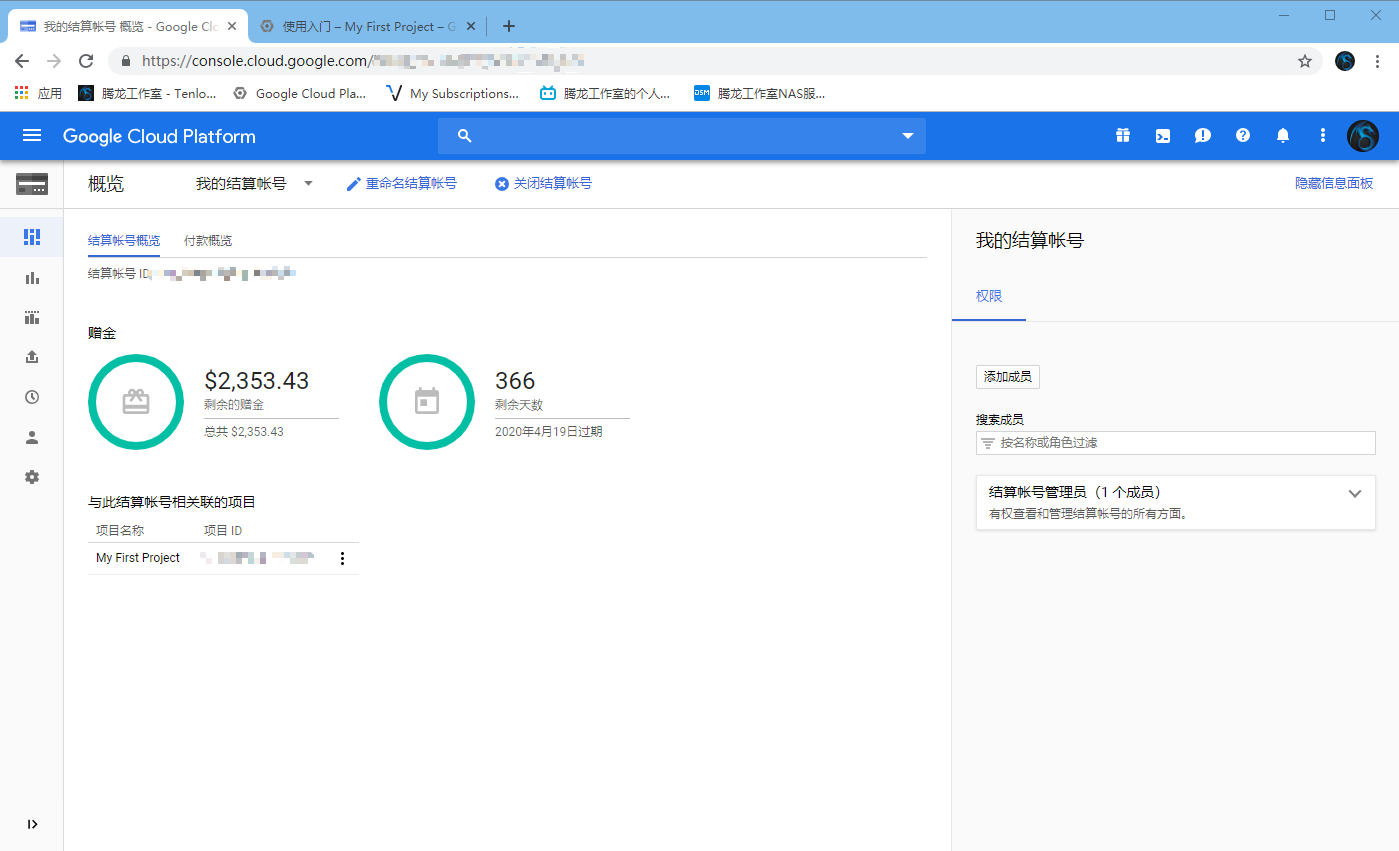Screen dimensions: 1399x851
Task: Open the Reports bar chart sidebar icon
Action: pyautogui.click(x=32, y=278)
